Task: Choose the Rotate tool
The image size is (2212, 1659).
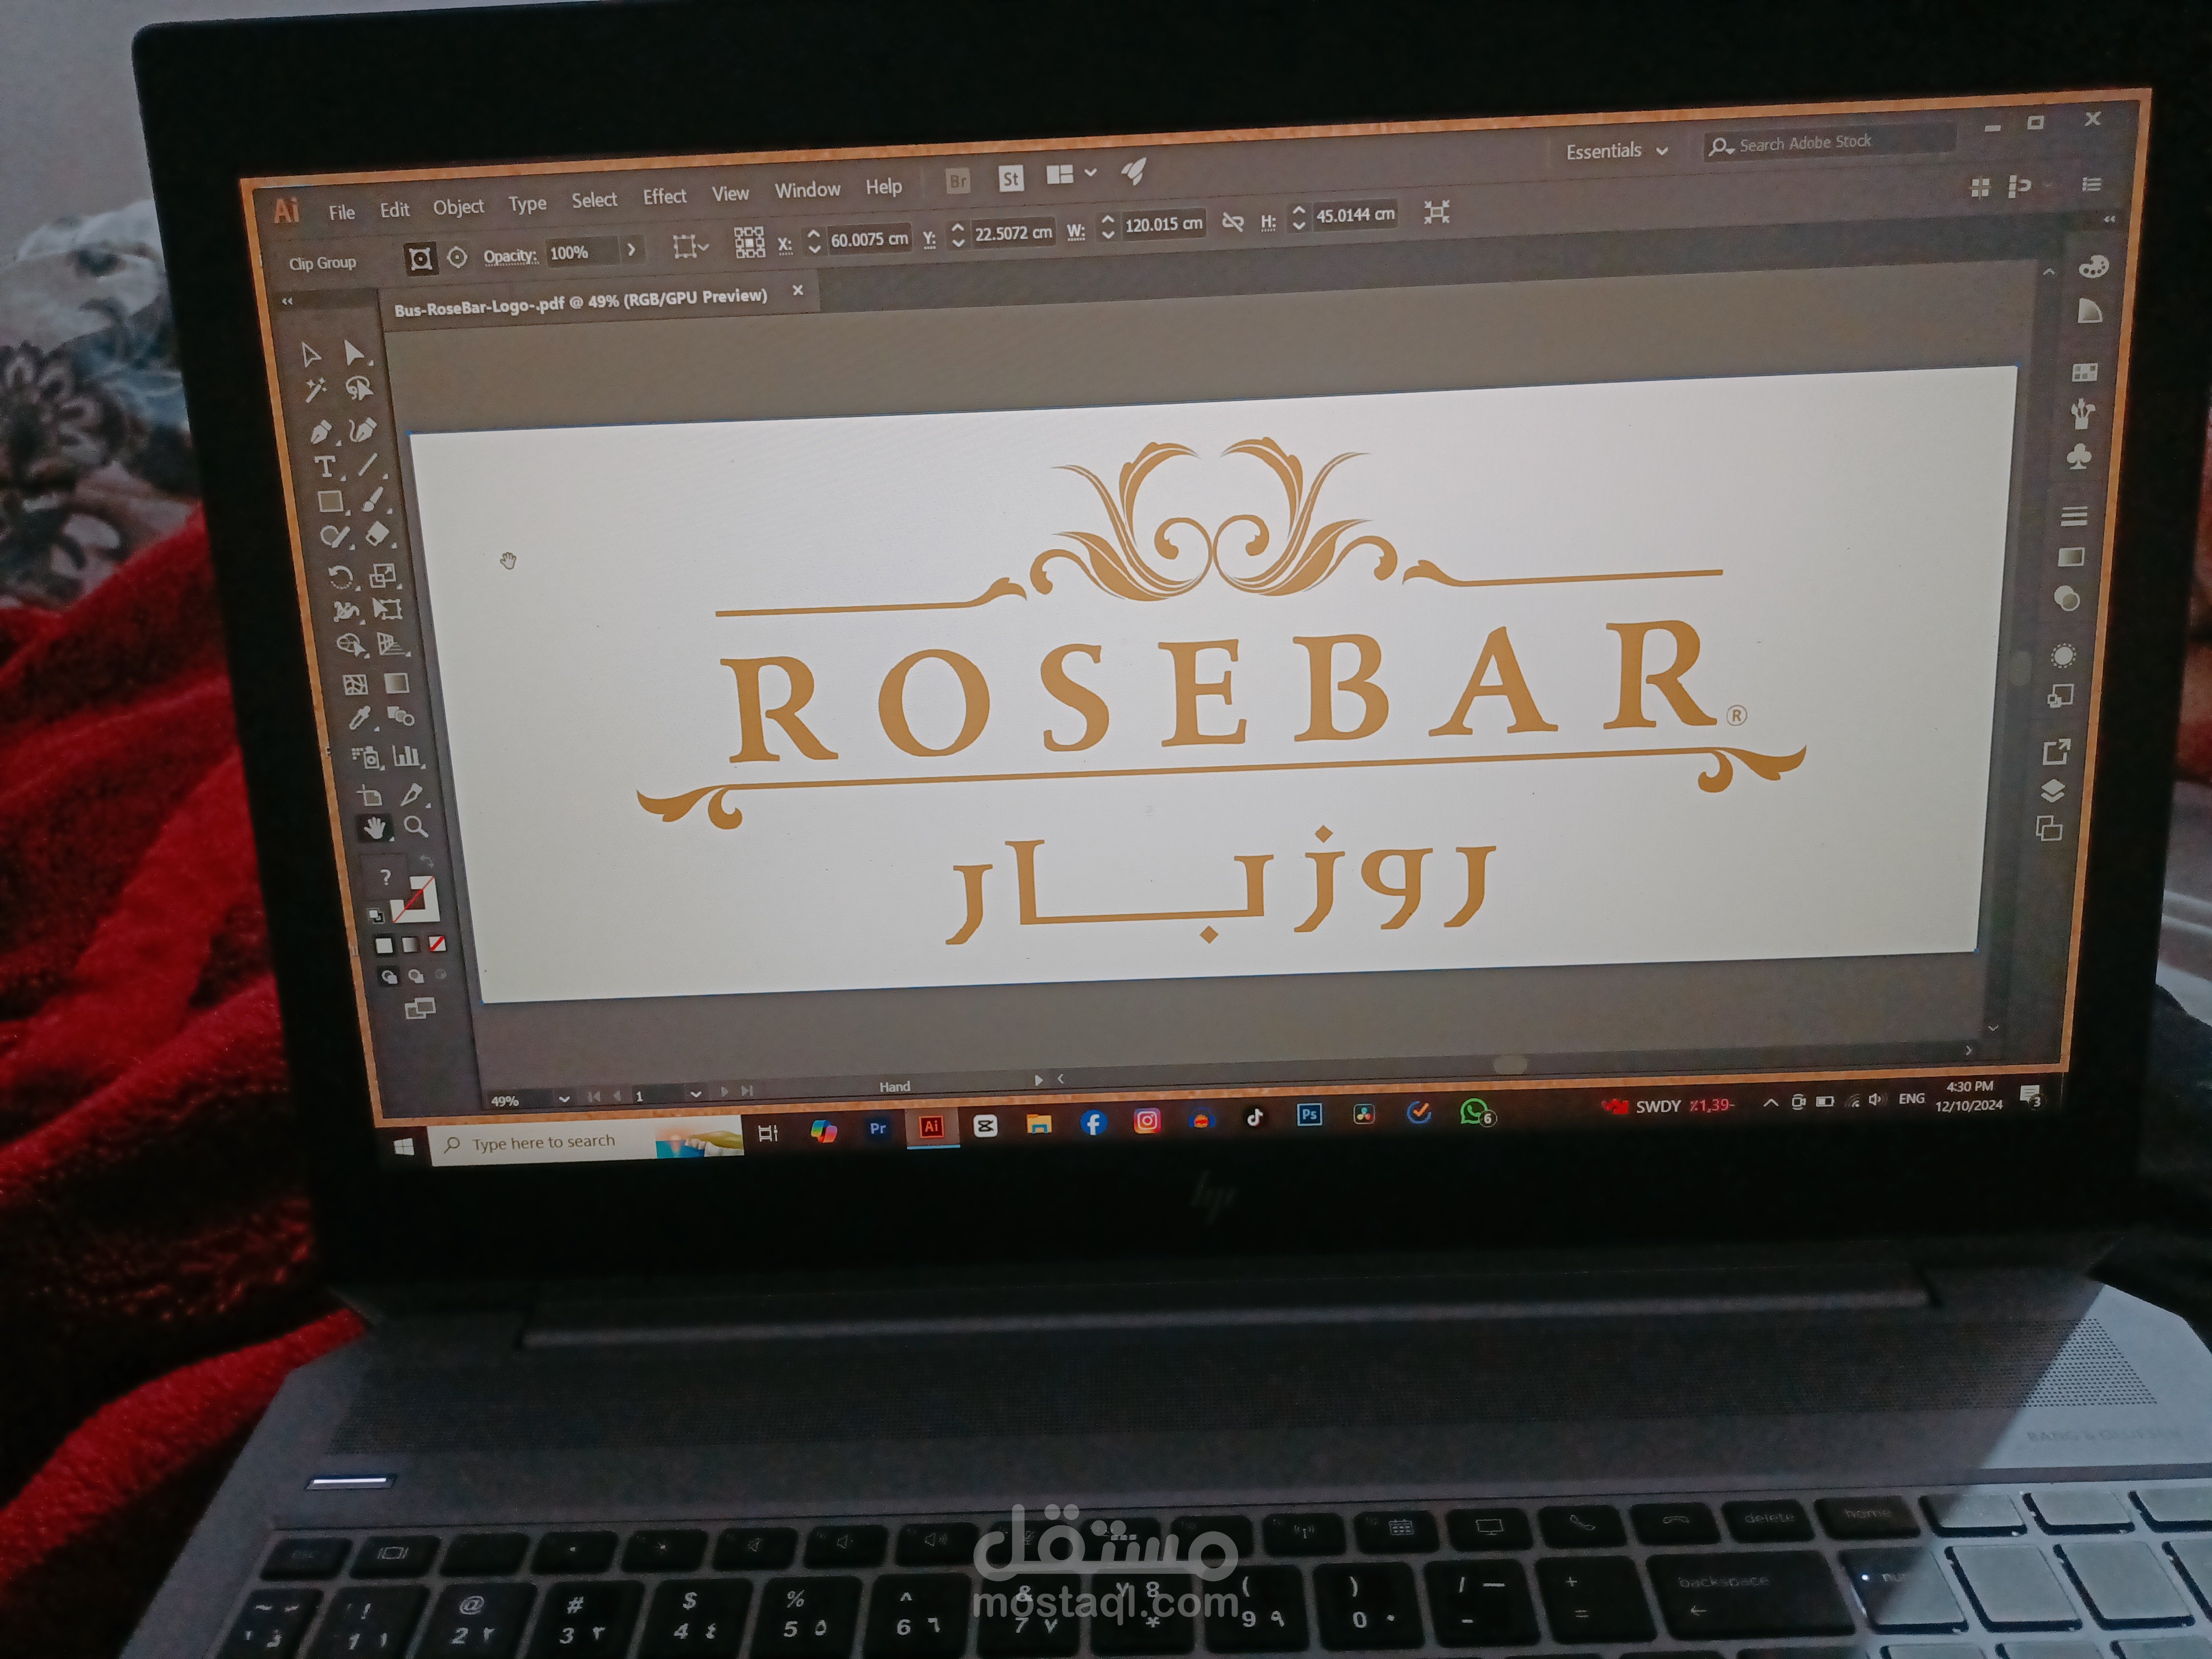Action: (x=340, y=577)
